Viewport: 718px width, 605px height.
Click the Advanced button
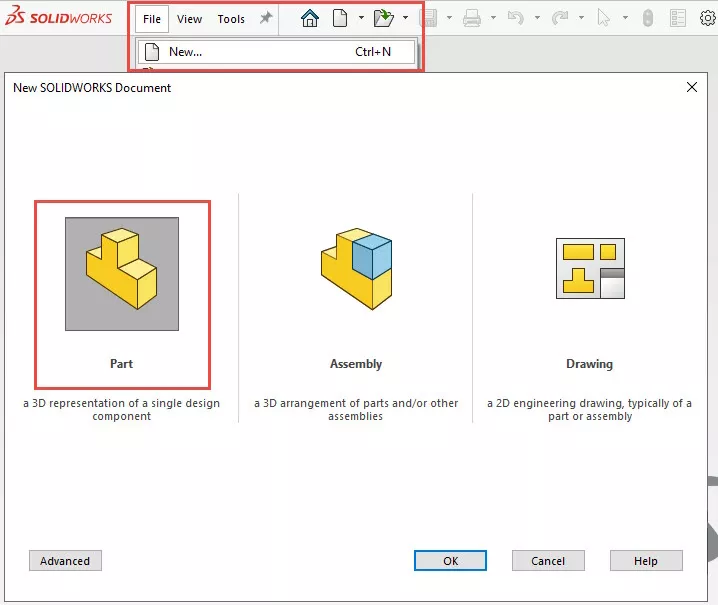(x=65, y=561)
